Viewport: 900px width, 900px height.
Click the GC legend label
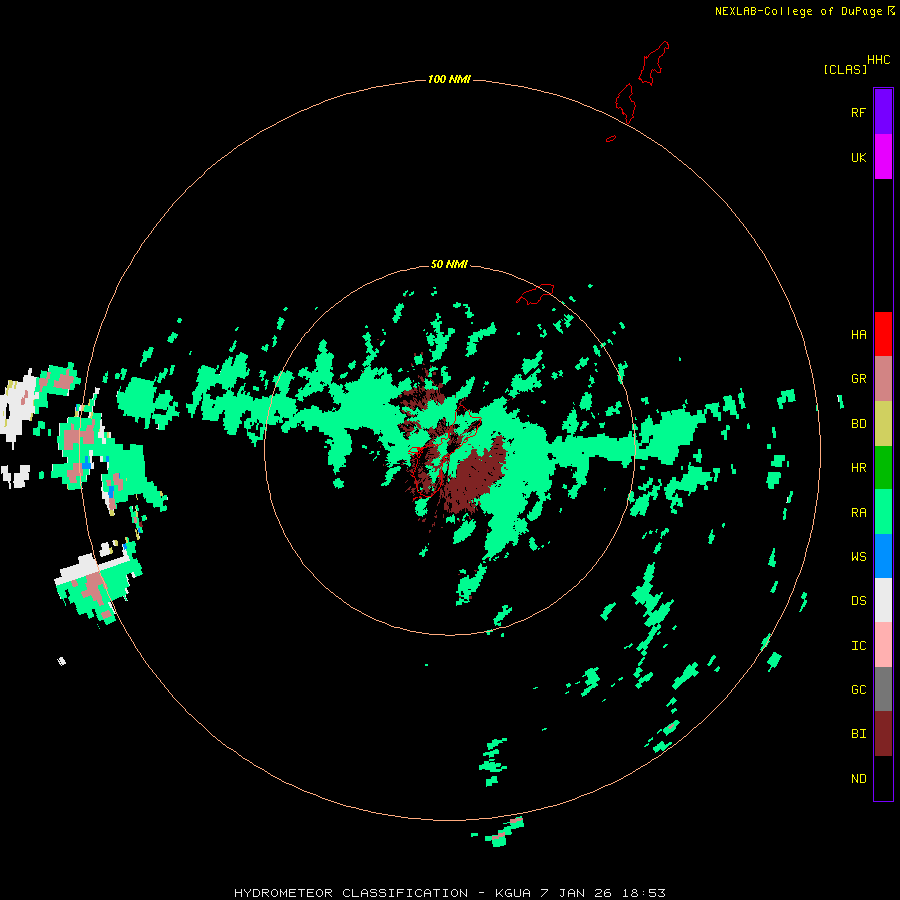click(x=858, y=690)
